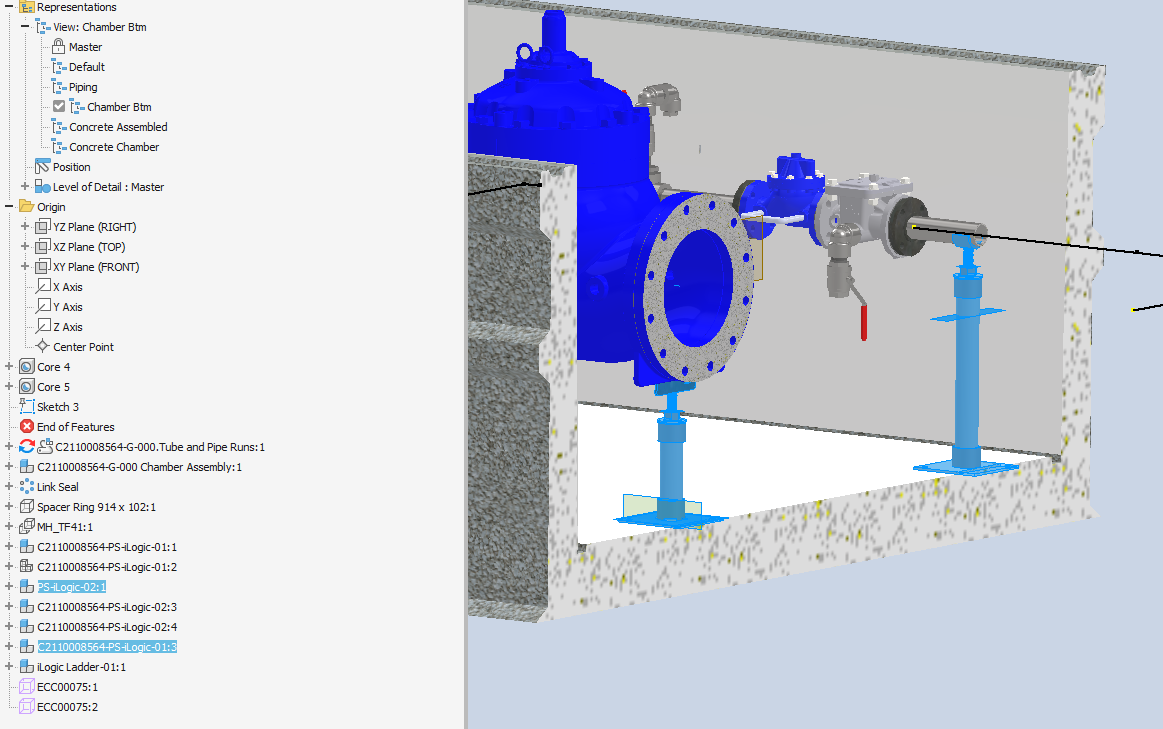The width and height of the screenshot is (1163, 729).
Task: Select the Sketch 3 icon
Action: click(28, 406)
